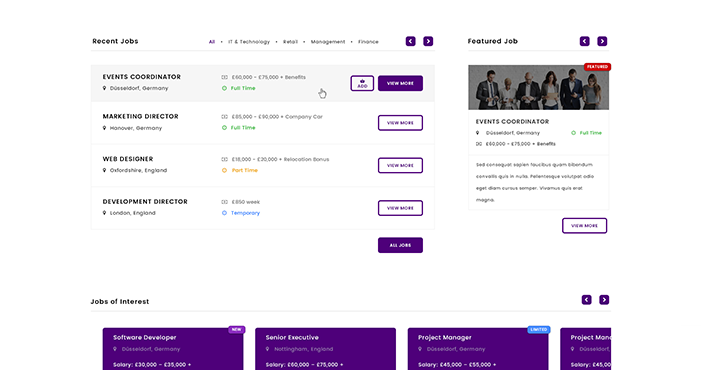Click next arrow in Featured Job section
The height and width of the screenshot is (370, 701).
[x=602, y=41]
